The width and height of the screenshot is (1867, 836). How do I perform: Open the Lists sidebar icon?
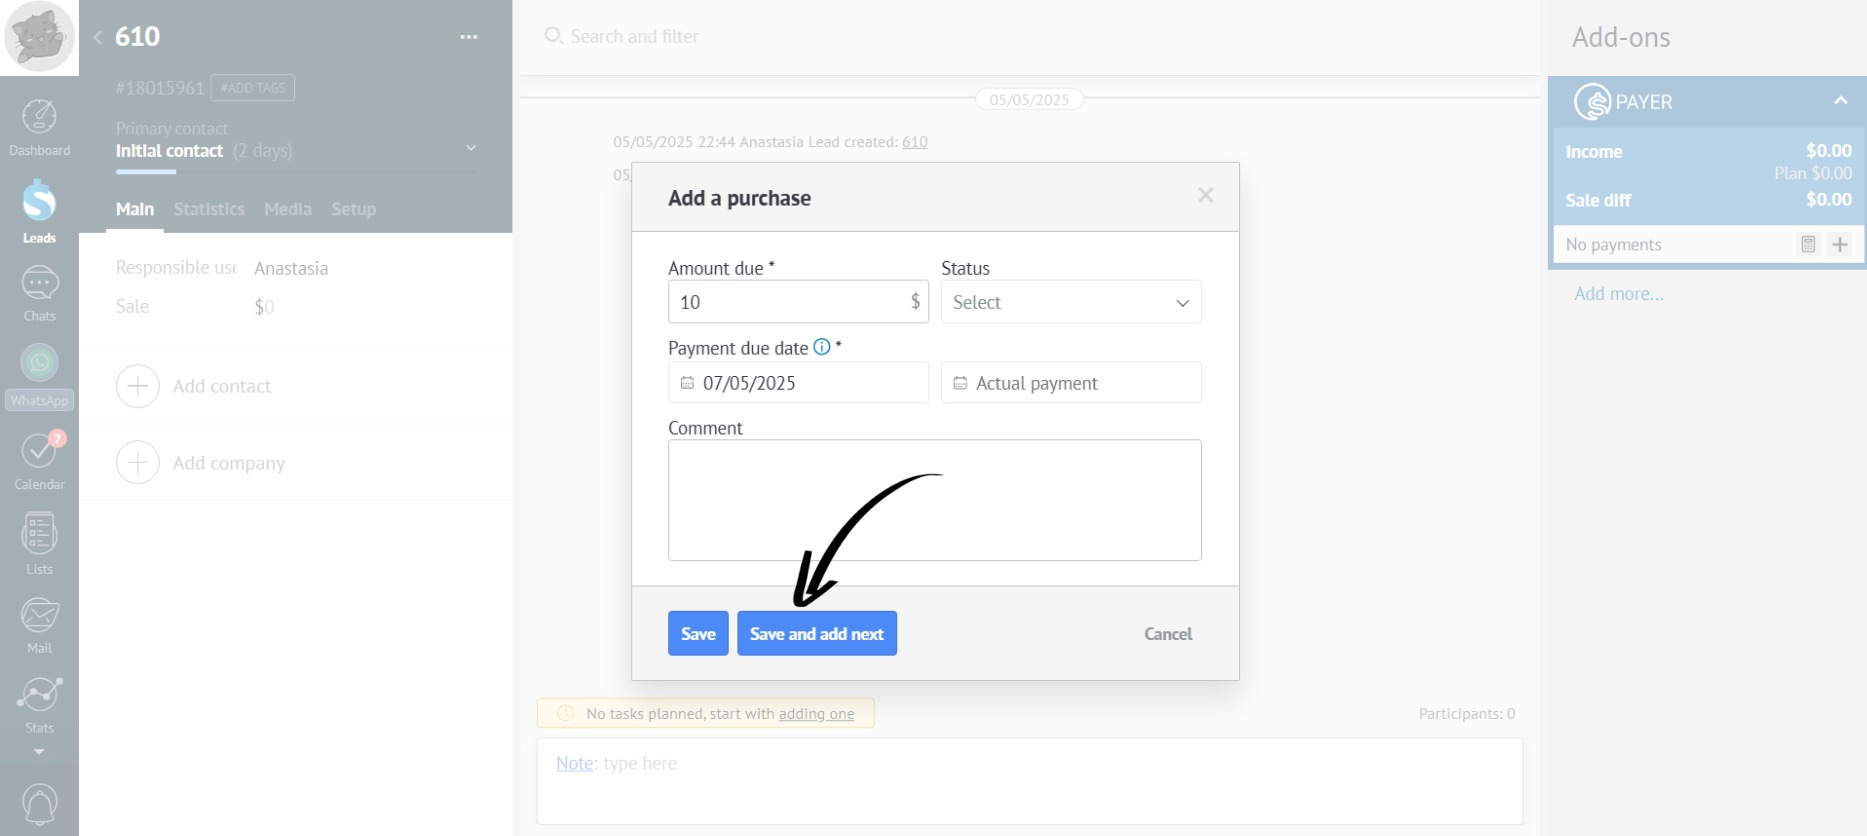click(x=39, y=543)
